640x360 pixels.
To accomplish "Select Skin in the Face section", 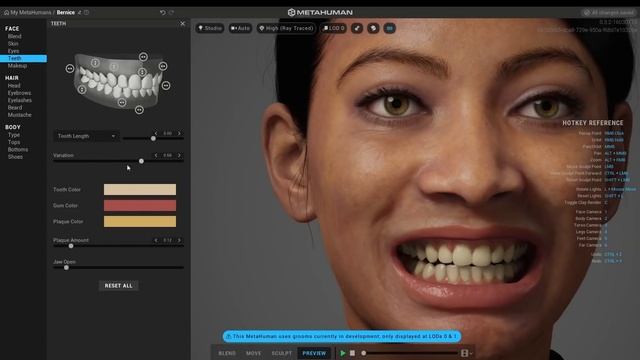I will pyautogui.click(x=13, y=44).
